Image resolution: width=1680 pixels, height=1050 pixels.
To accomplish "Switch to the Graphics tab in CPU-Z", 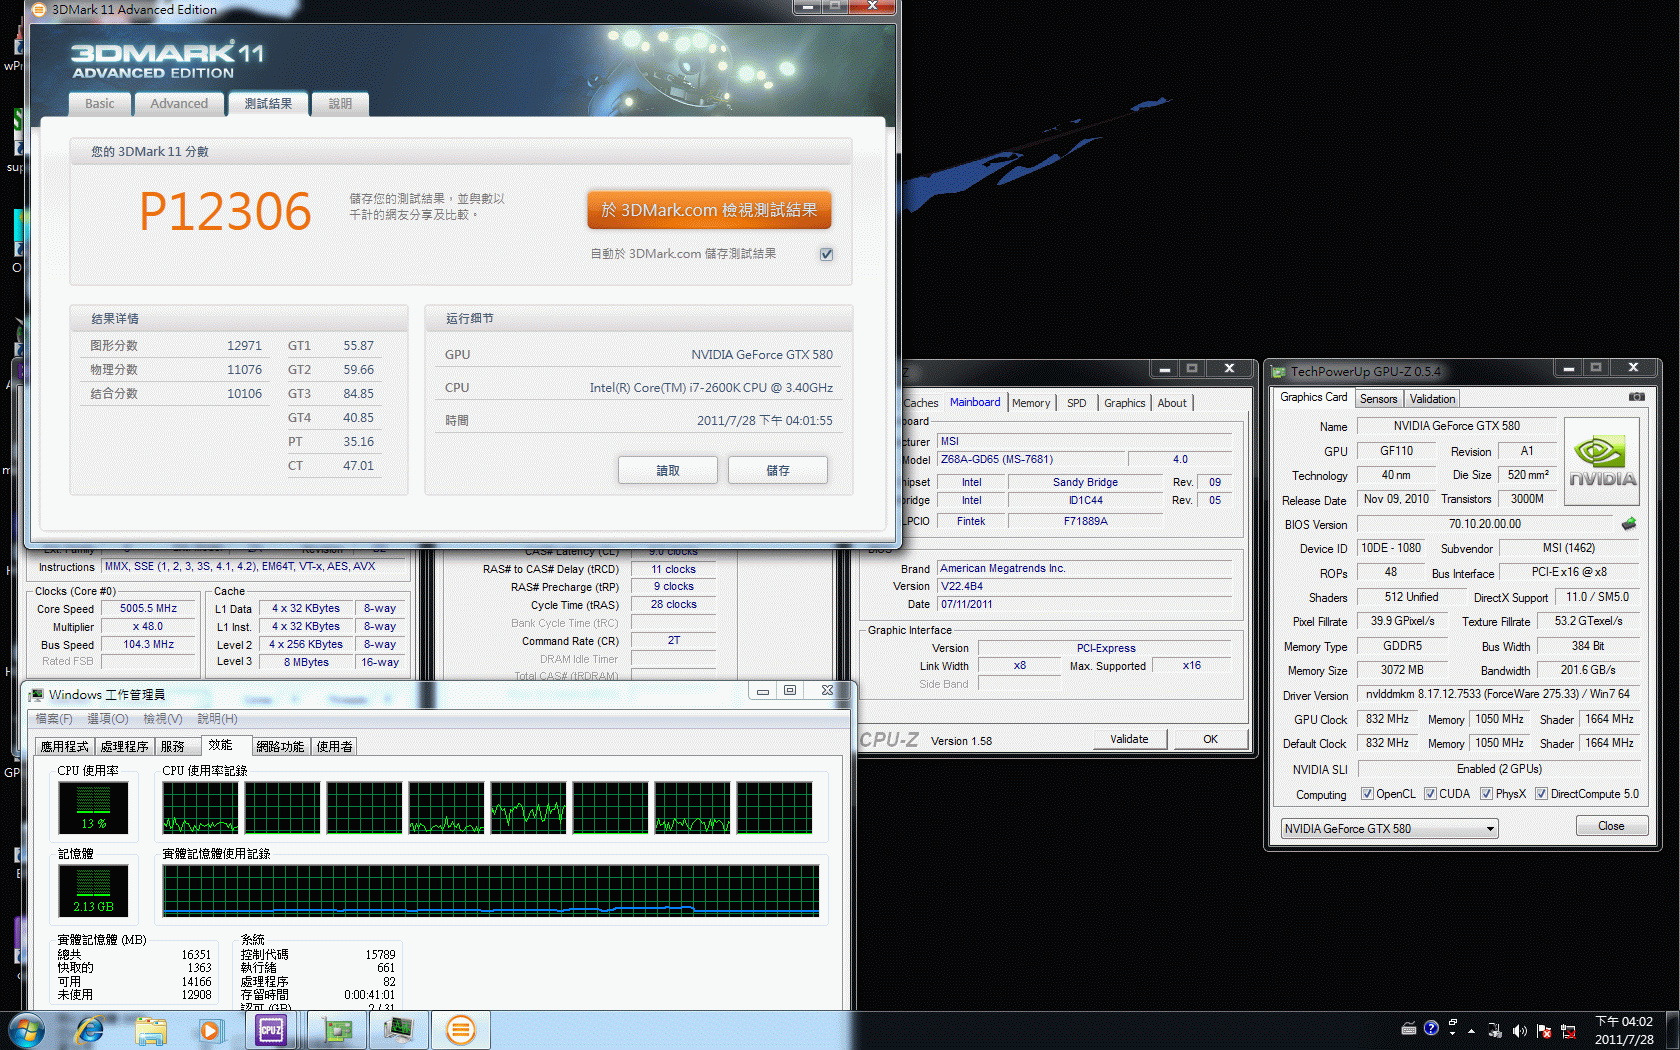I will coord(1124,403).
